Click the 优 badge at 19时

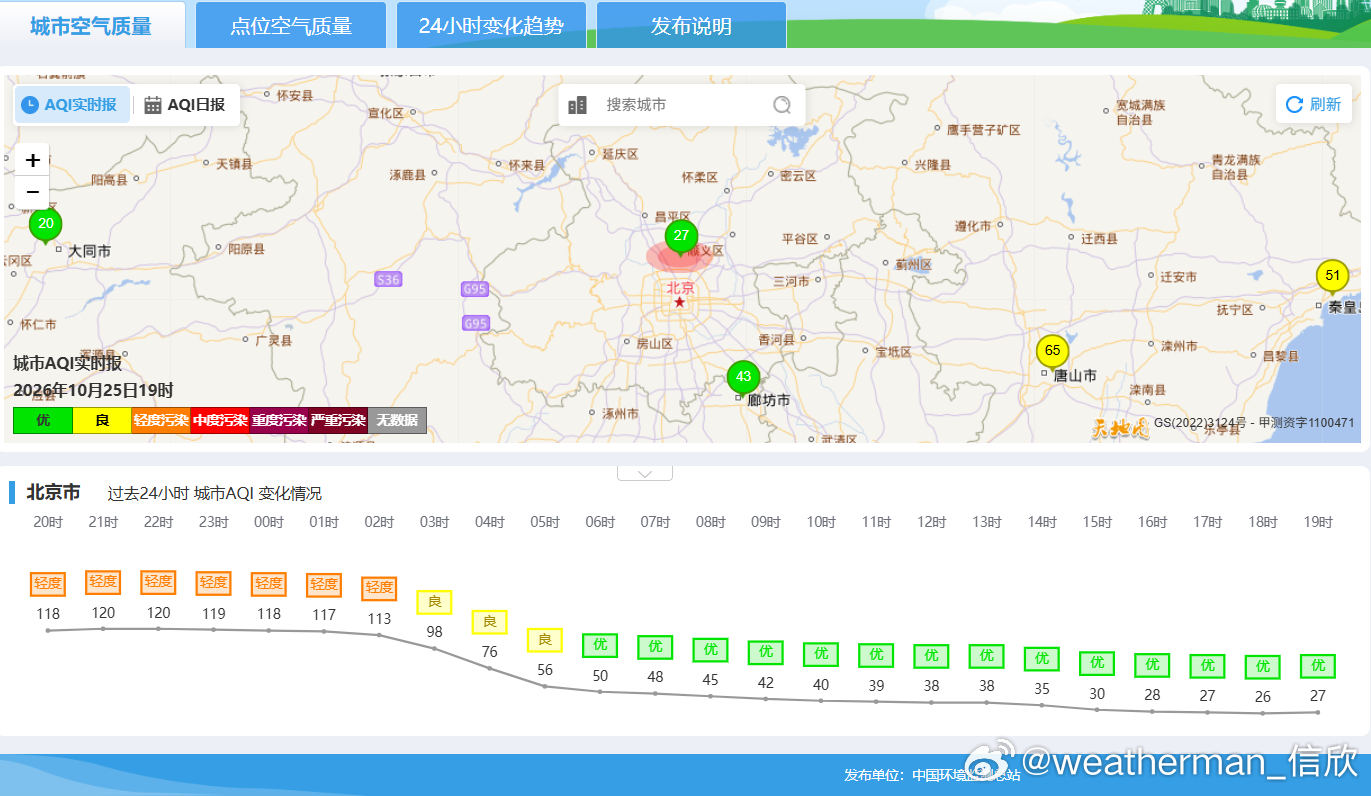1318,666
